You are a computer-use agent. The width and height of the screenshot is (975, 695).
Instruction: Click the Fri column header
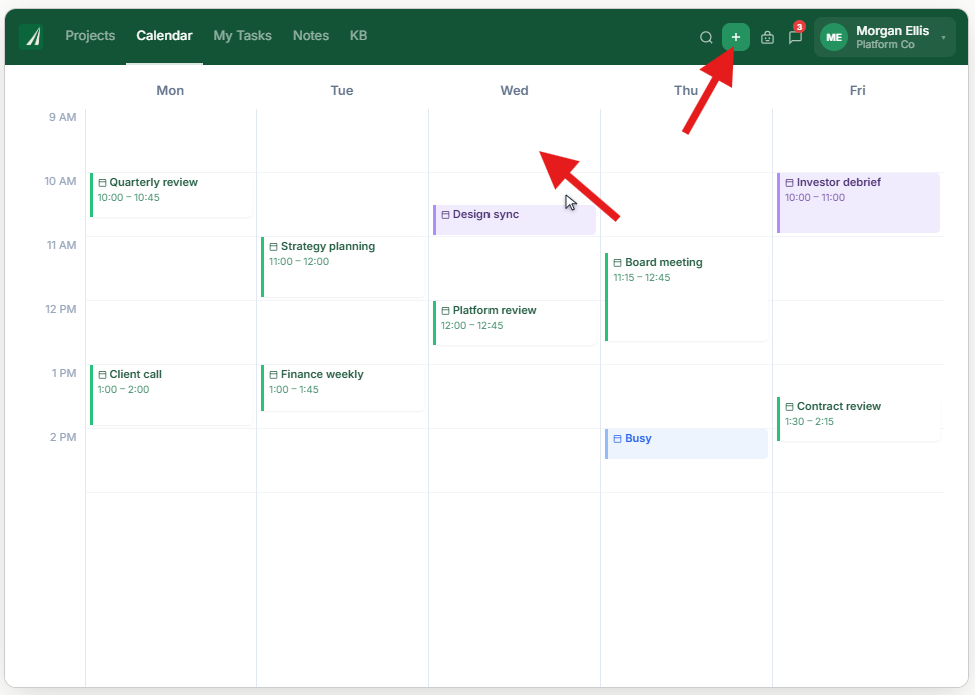click(x=857, y=90)
